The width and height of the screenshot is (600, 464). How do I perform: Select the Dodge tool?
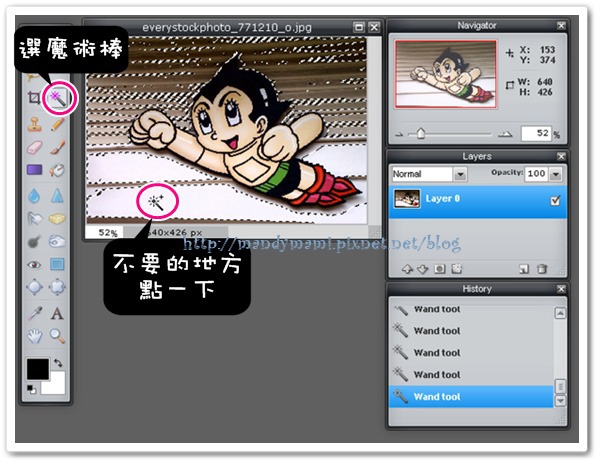34,241
